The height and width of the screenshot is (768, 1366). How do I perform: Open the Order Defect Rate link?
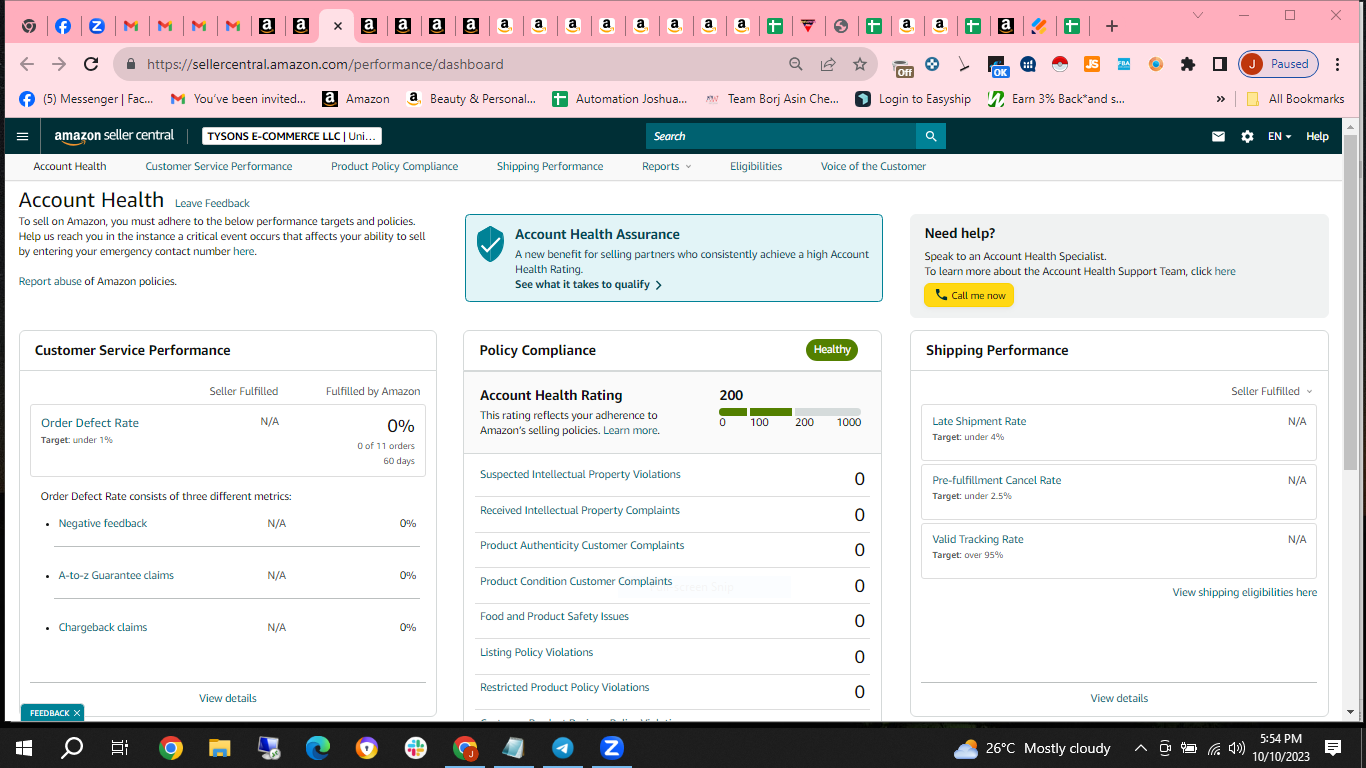pyautogui.click(x=90, y=423)
